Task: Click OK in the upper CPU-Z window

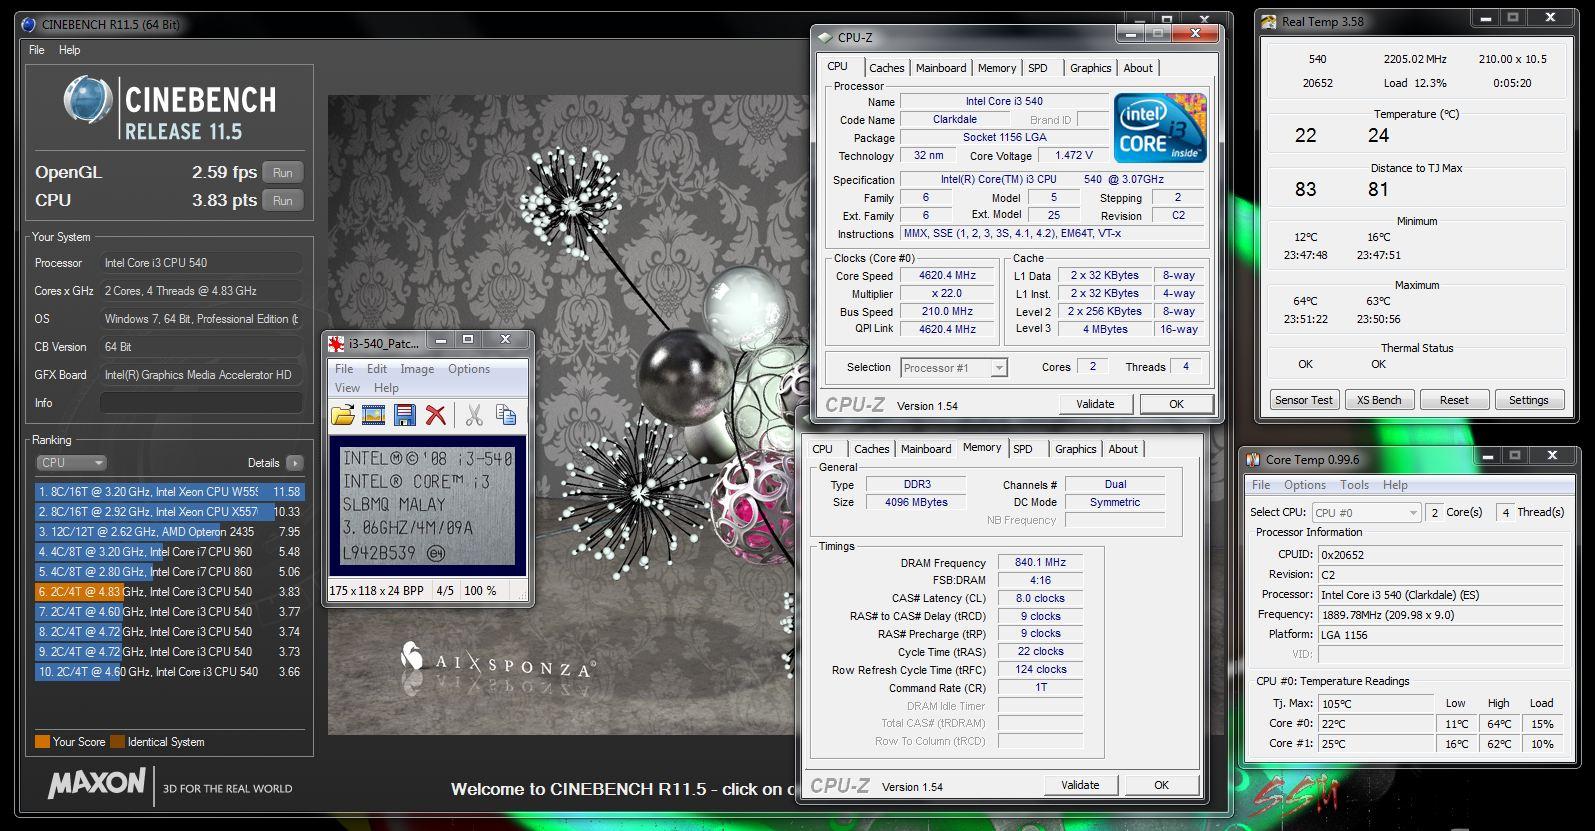Action: [x=1176, y=404]
